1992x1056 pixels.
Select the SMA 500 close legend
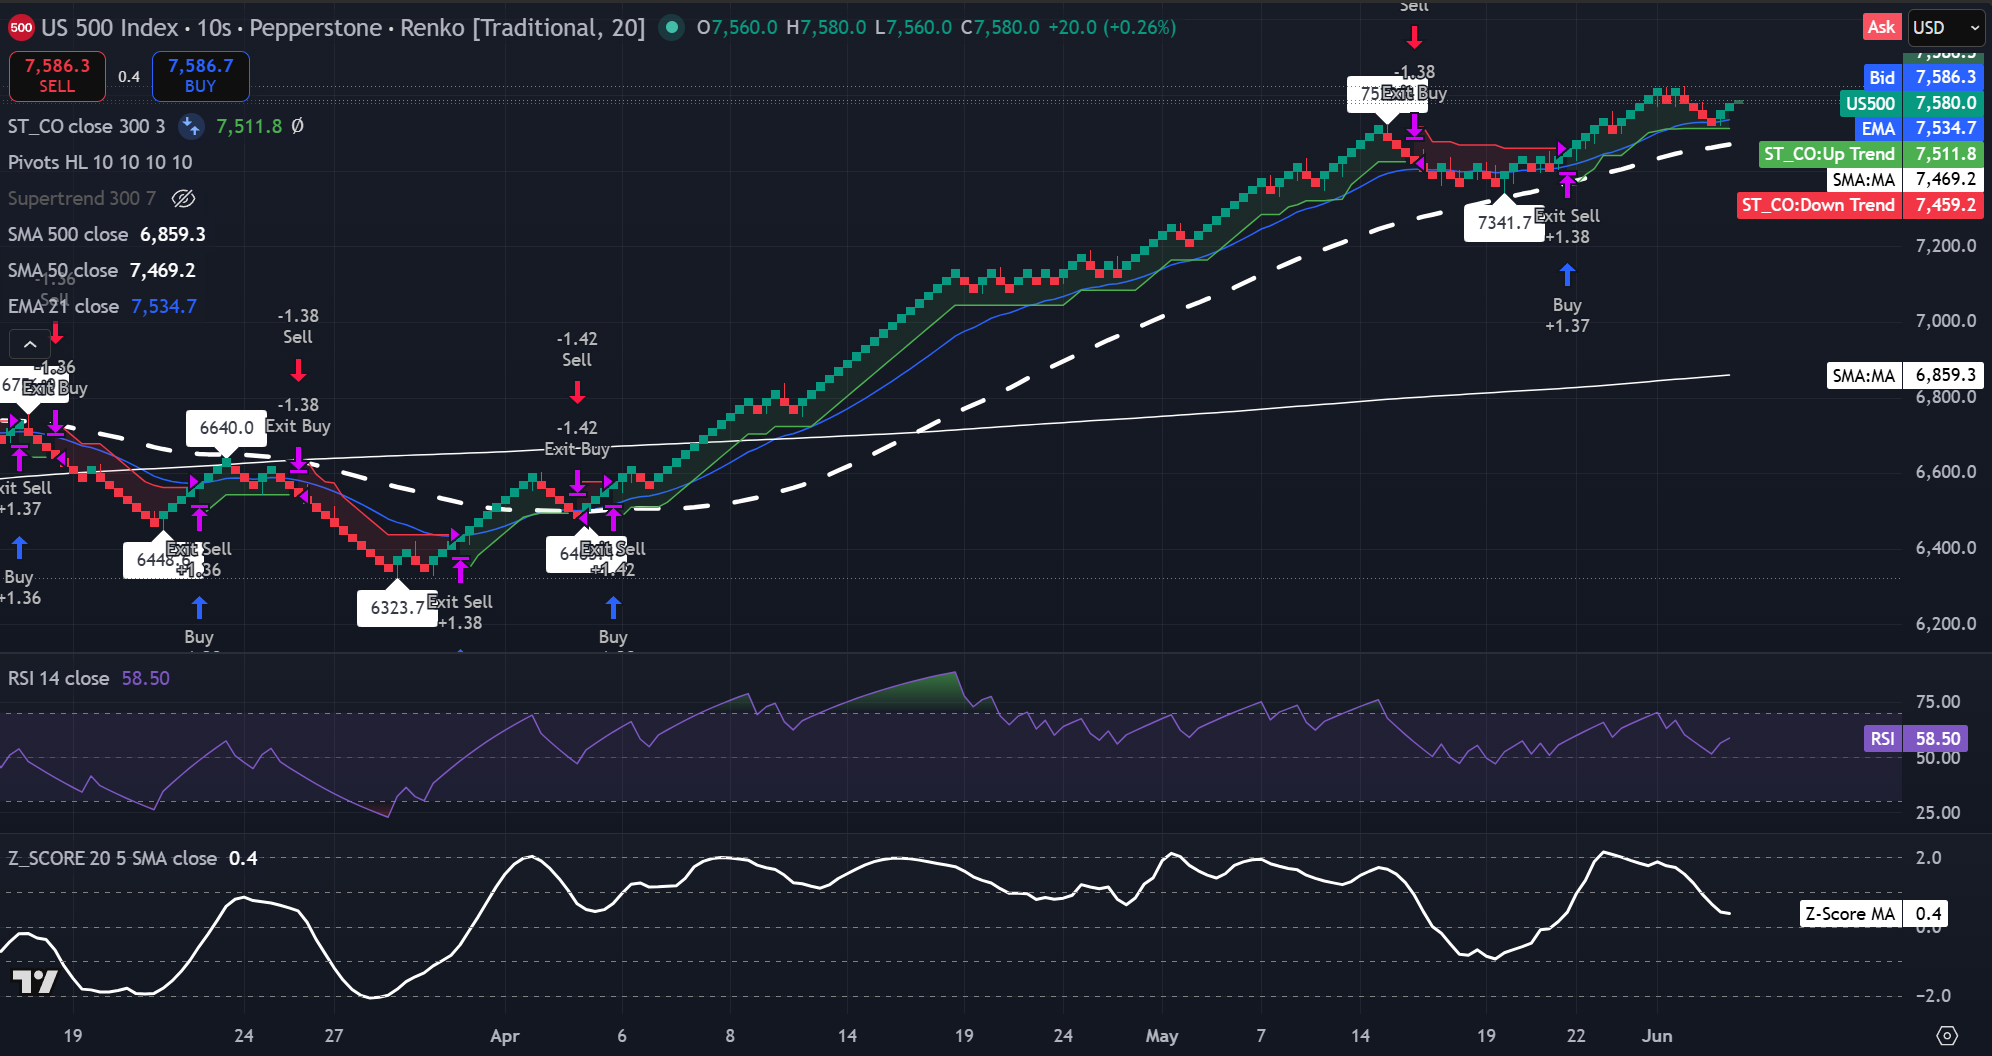[x=68, y=234]
